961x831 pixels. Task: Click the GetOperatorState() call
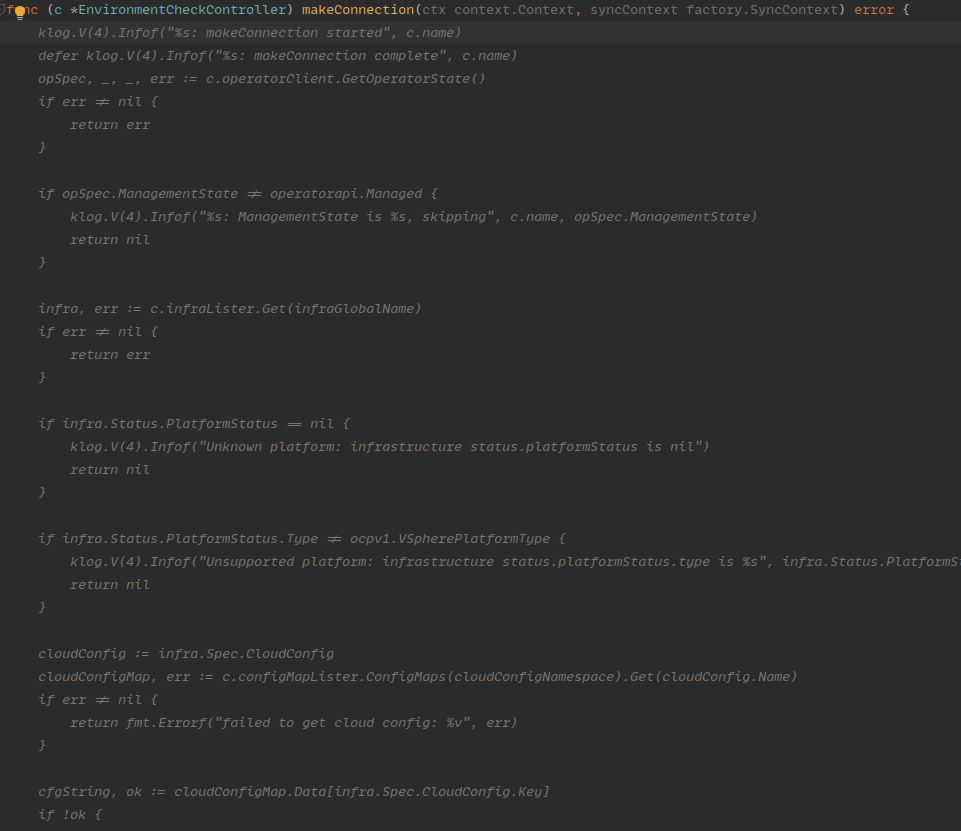[x=414, y=78]
